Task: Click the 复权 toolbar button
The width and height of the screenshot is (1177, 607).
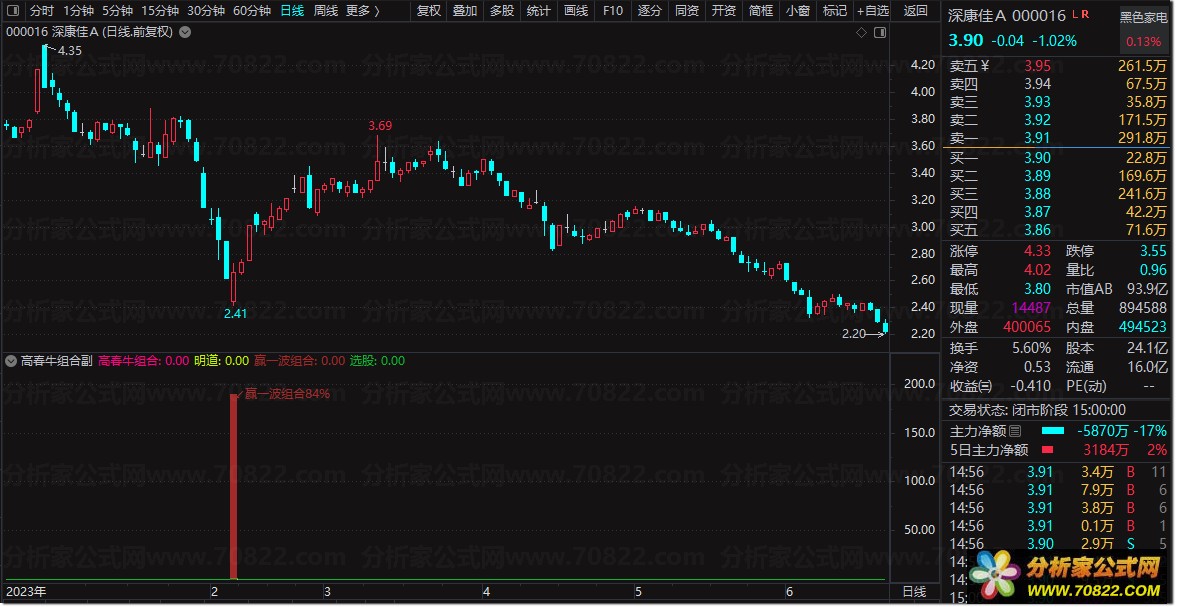Action: pyautogui.click(x=429, y=11)
